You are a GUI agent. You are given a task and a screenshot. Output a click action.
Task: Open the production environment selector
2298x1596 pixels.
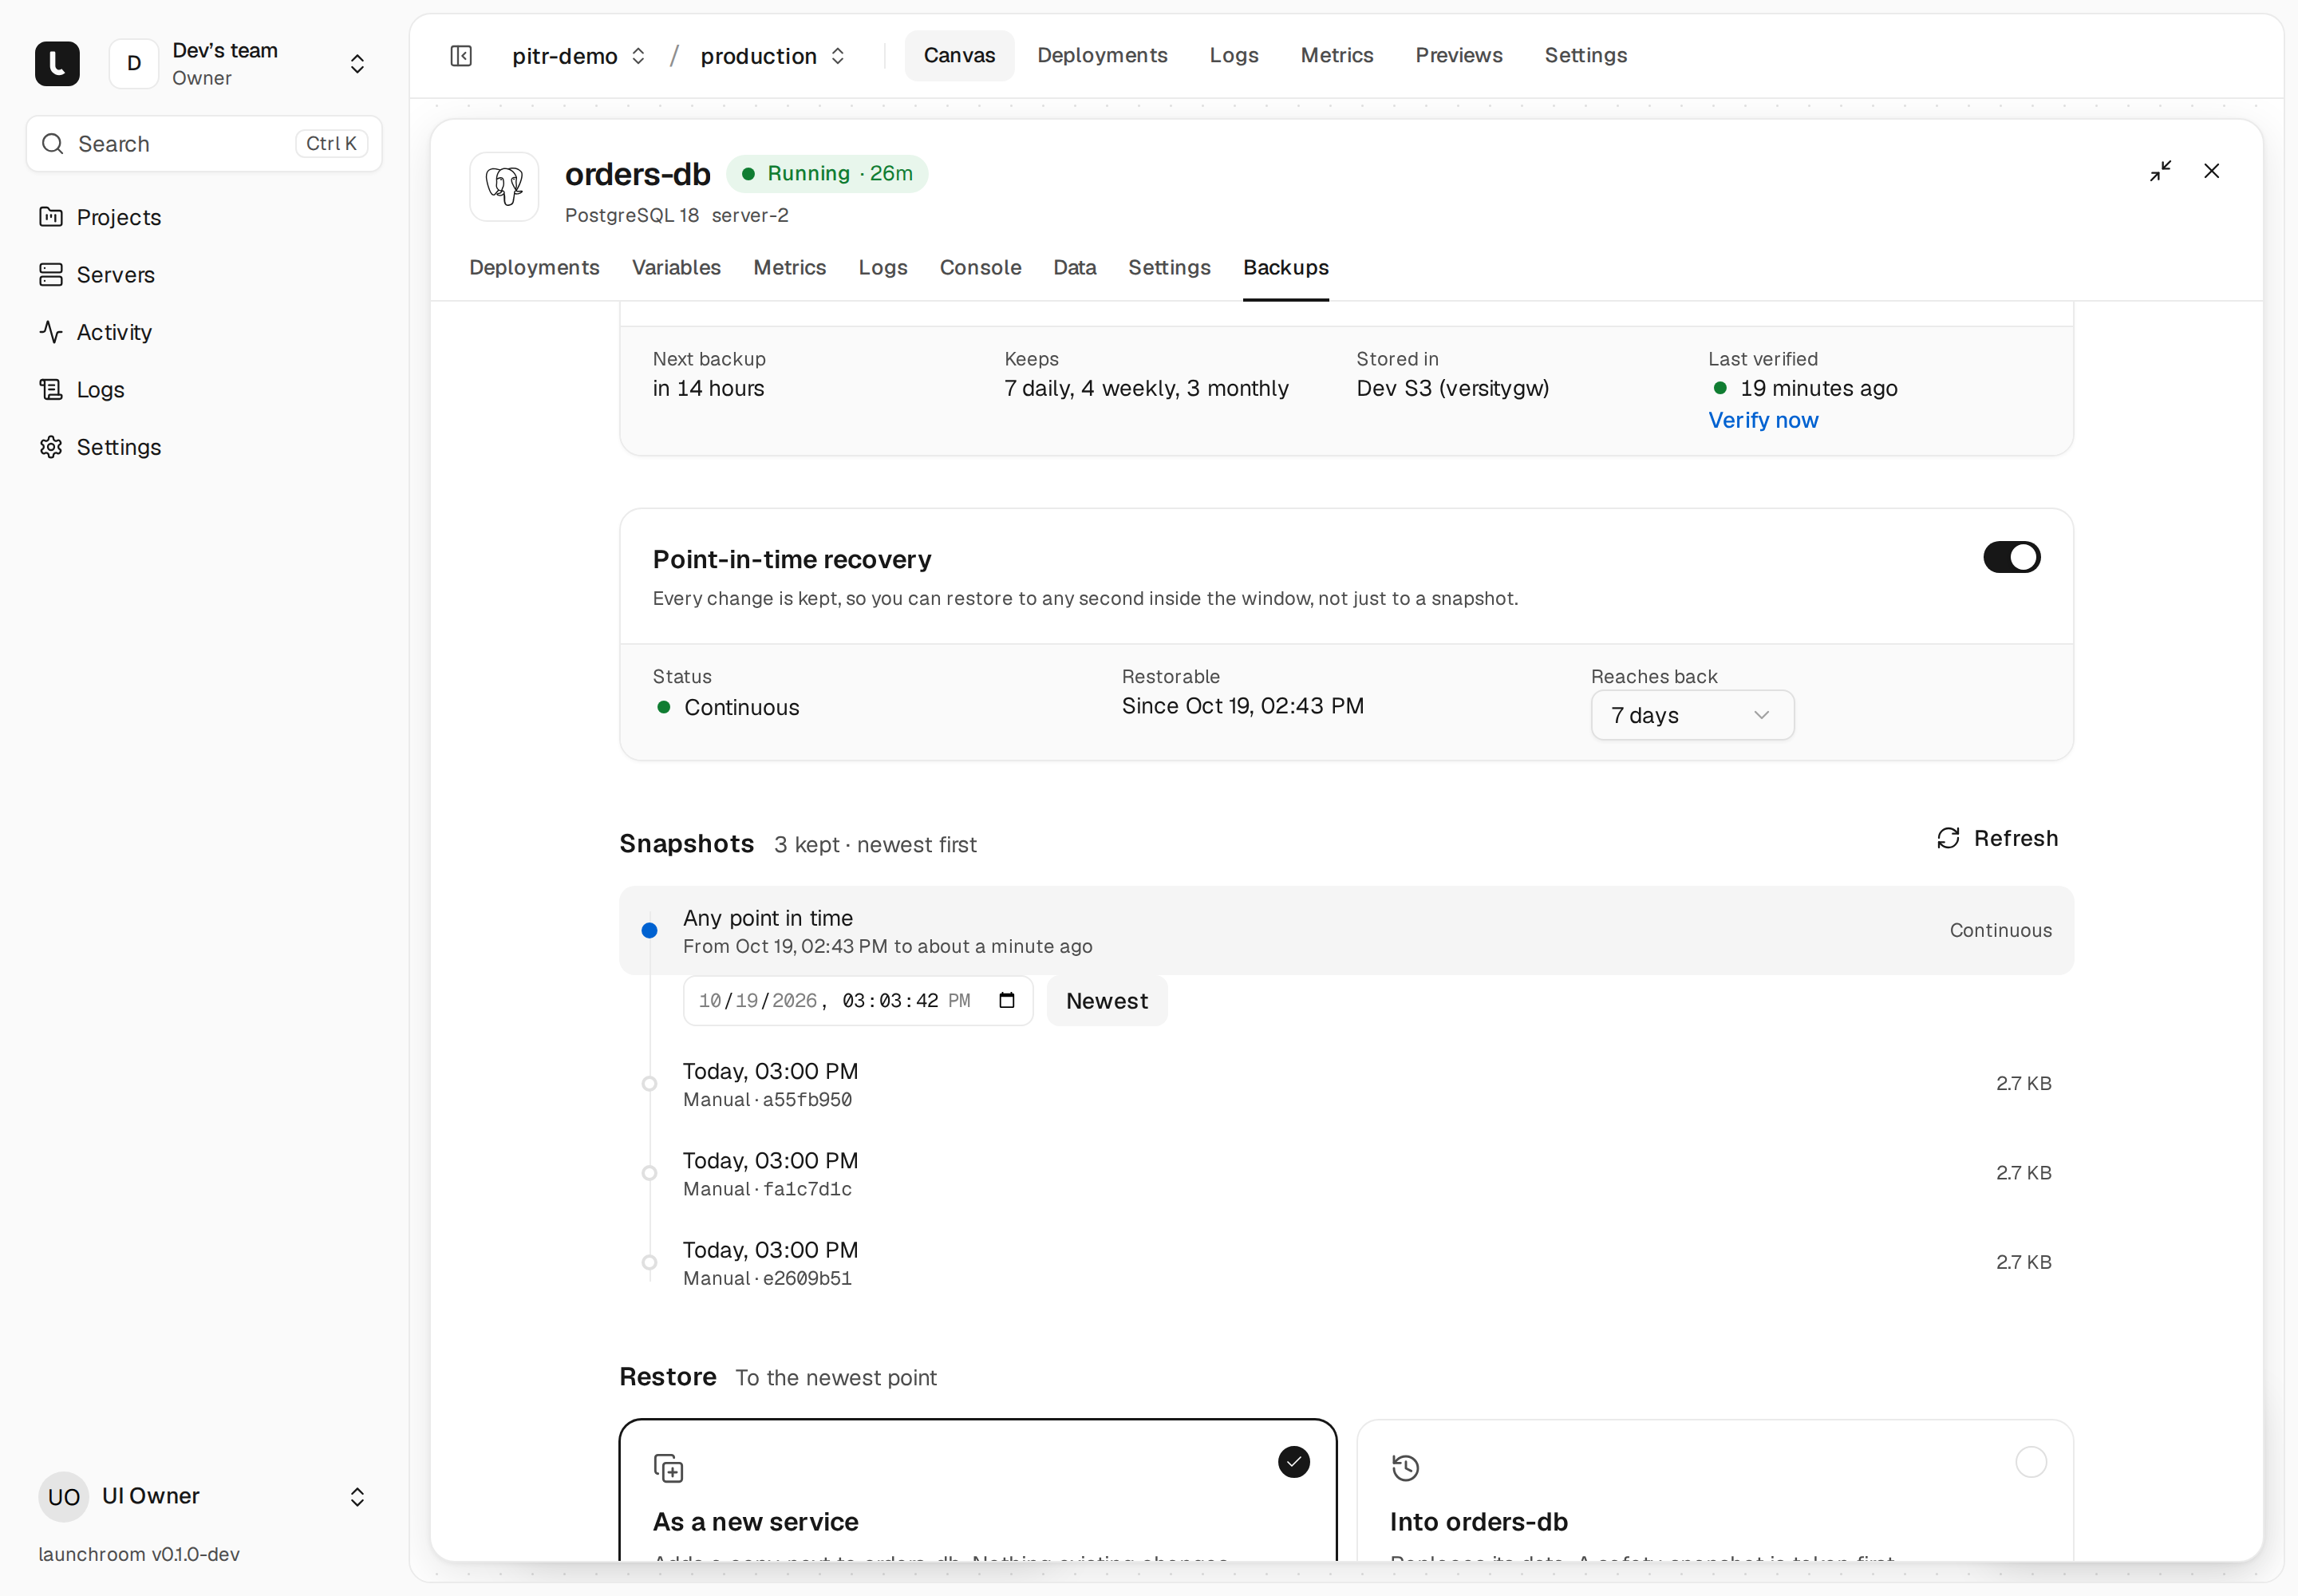[x=773, y=56]
